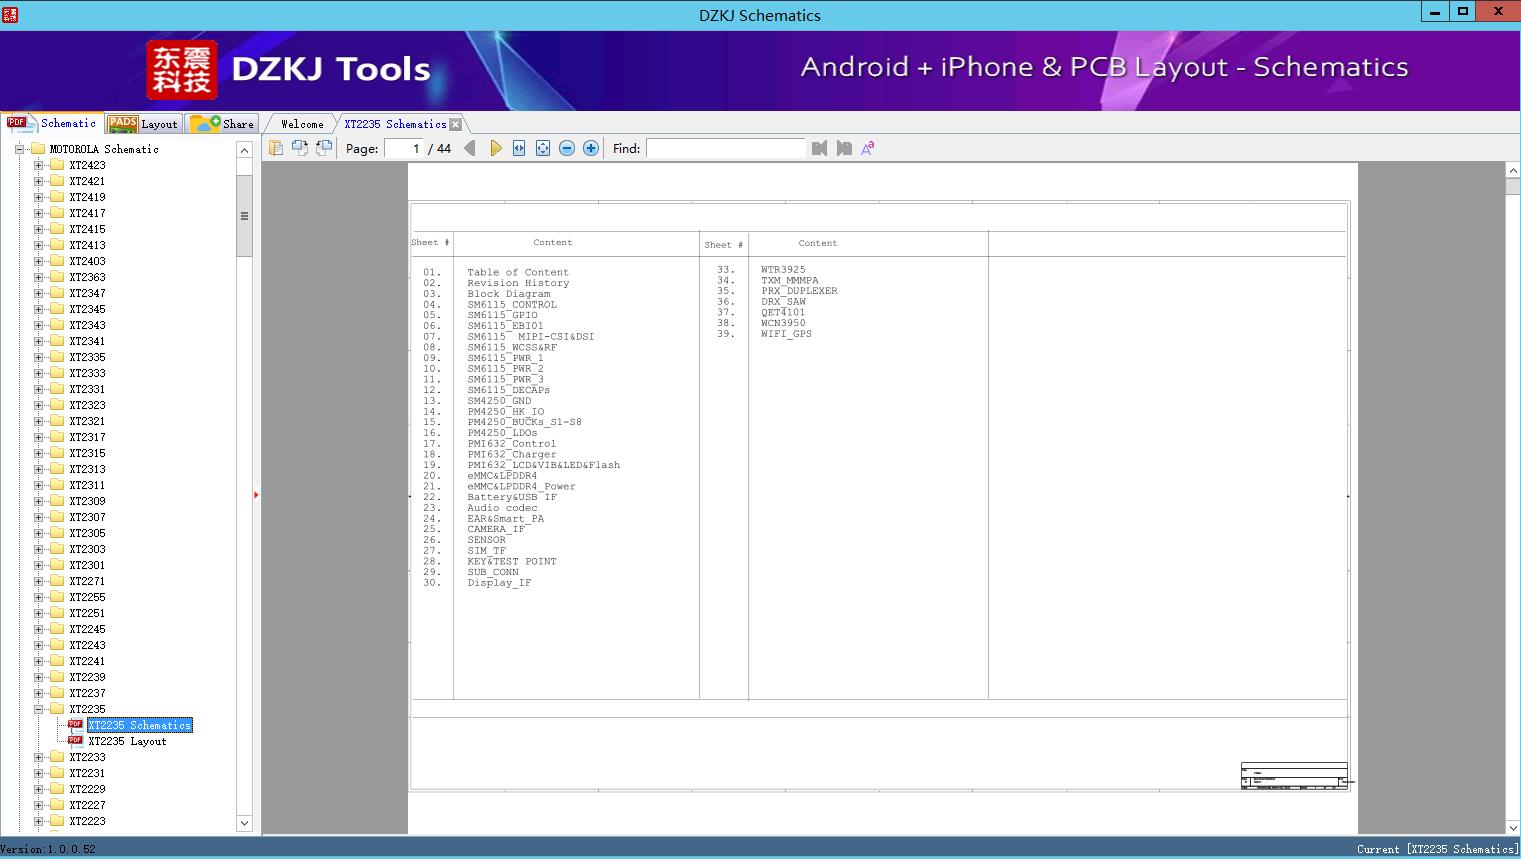Image resolution: width=1521 pixels, height=859 pixels.
Task: Collapse the MOTOROLA Schematic root node
Action: point(19,149)
